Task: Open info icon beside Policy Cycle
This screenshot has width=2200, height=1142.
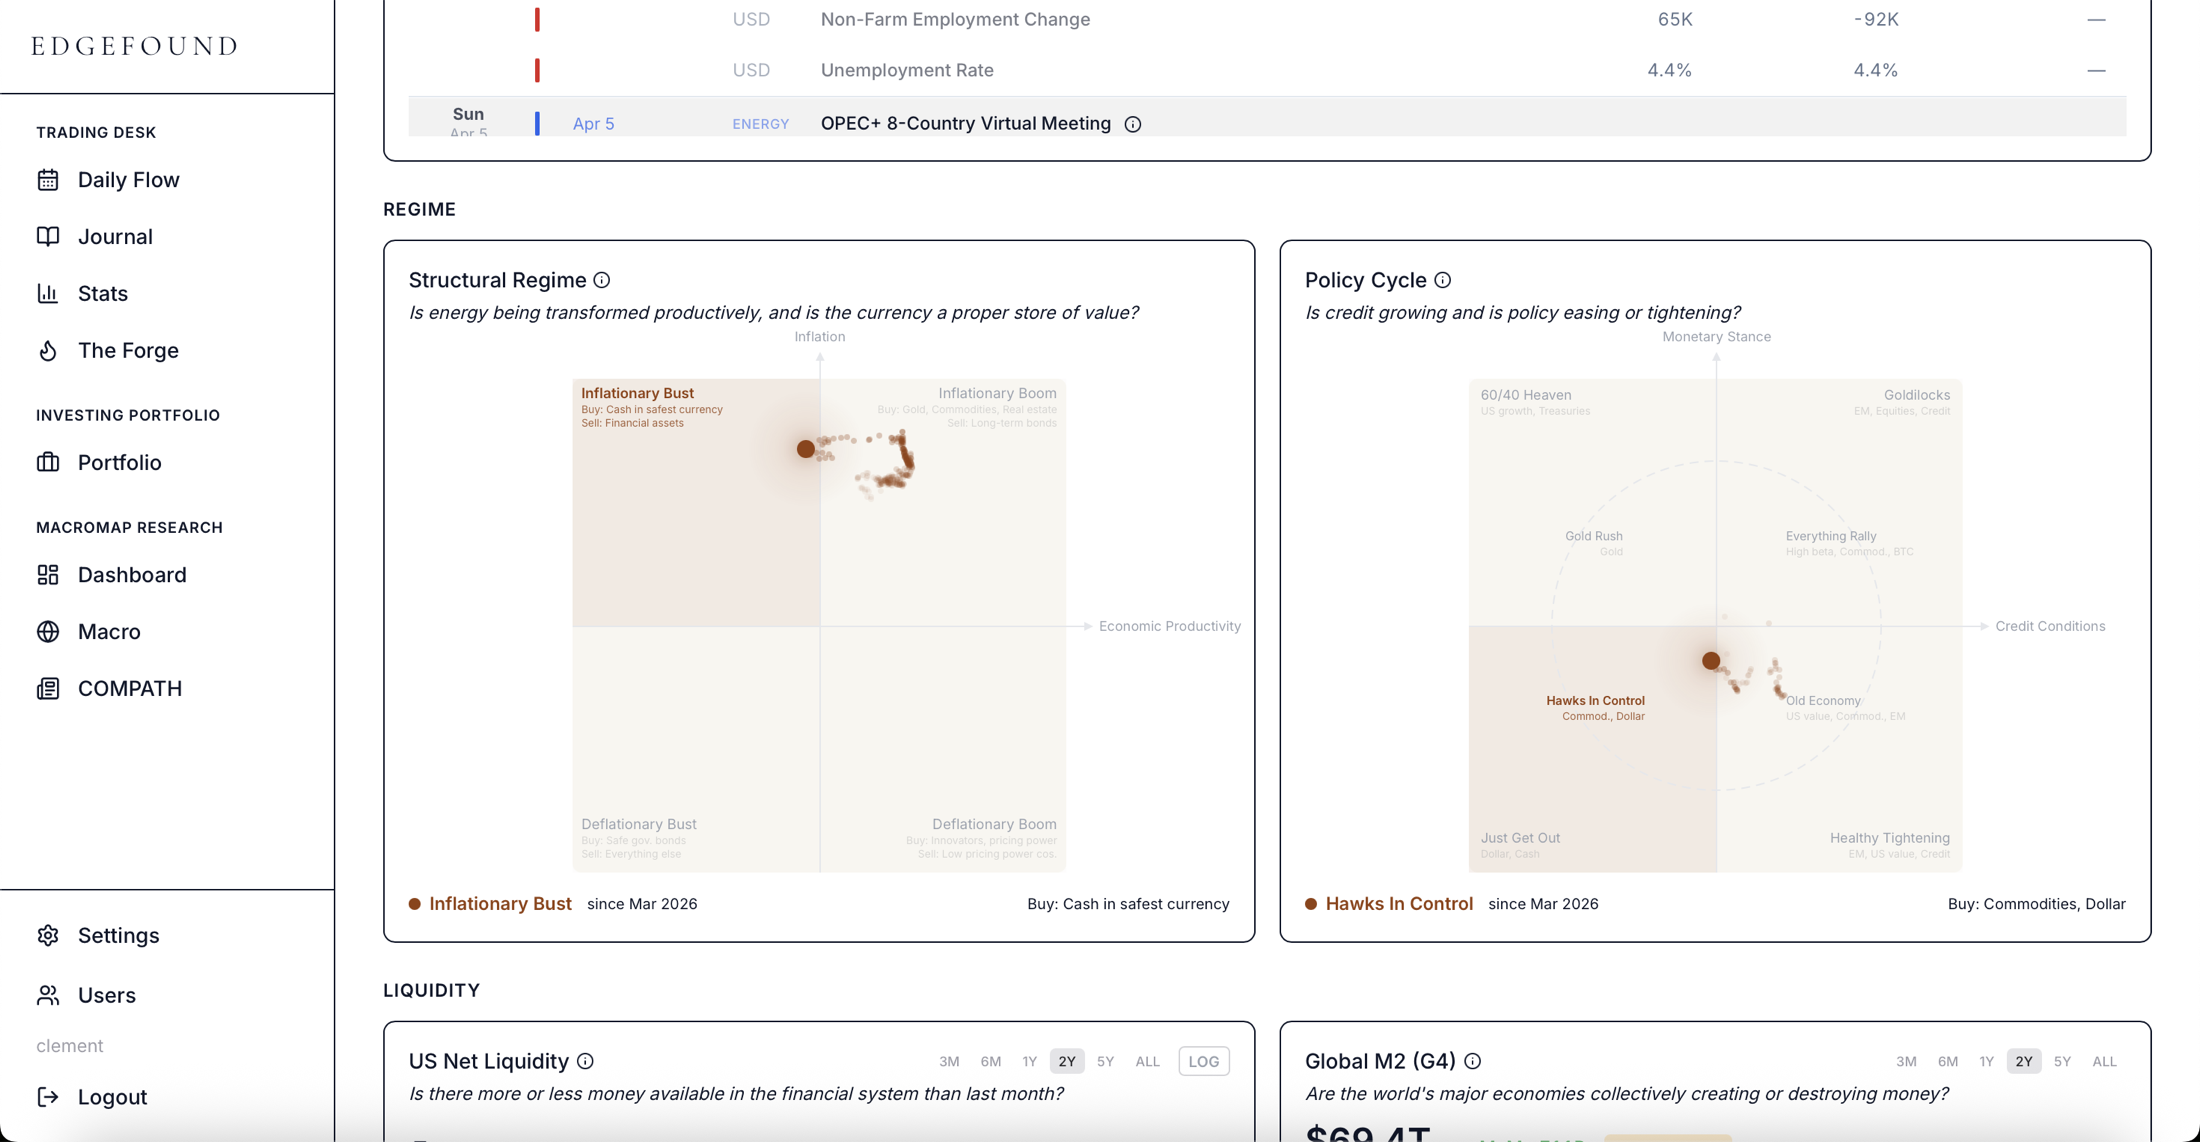Action: 1443,280
